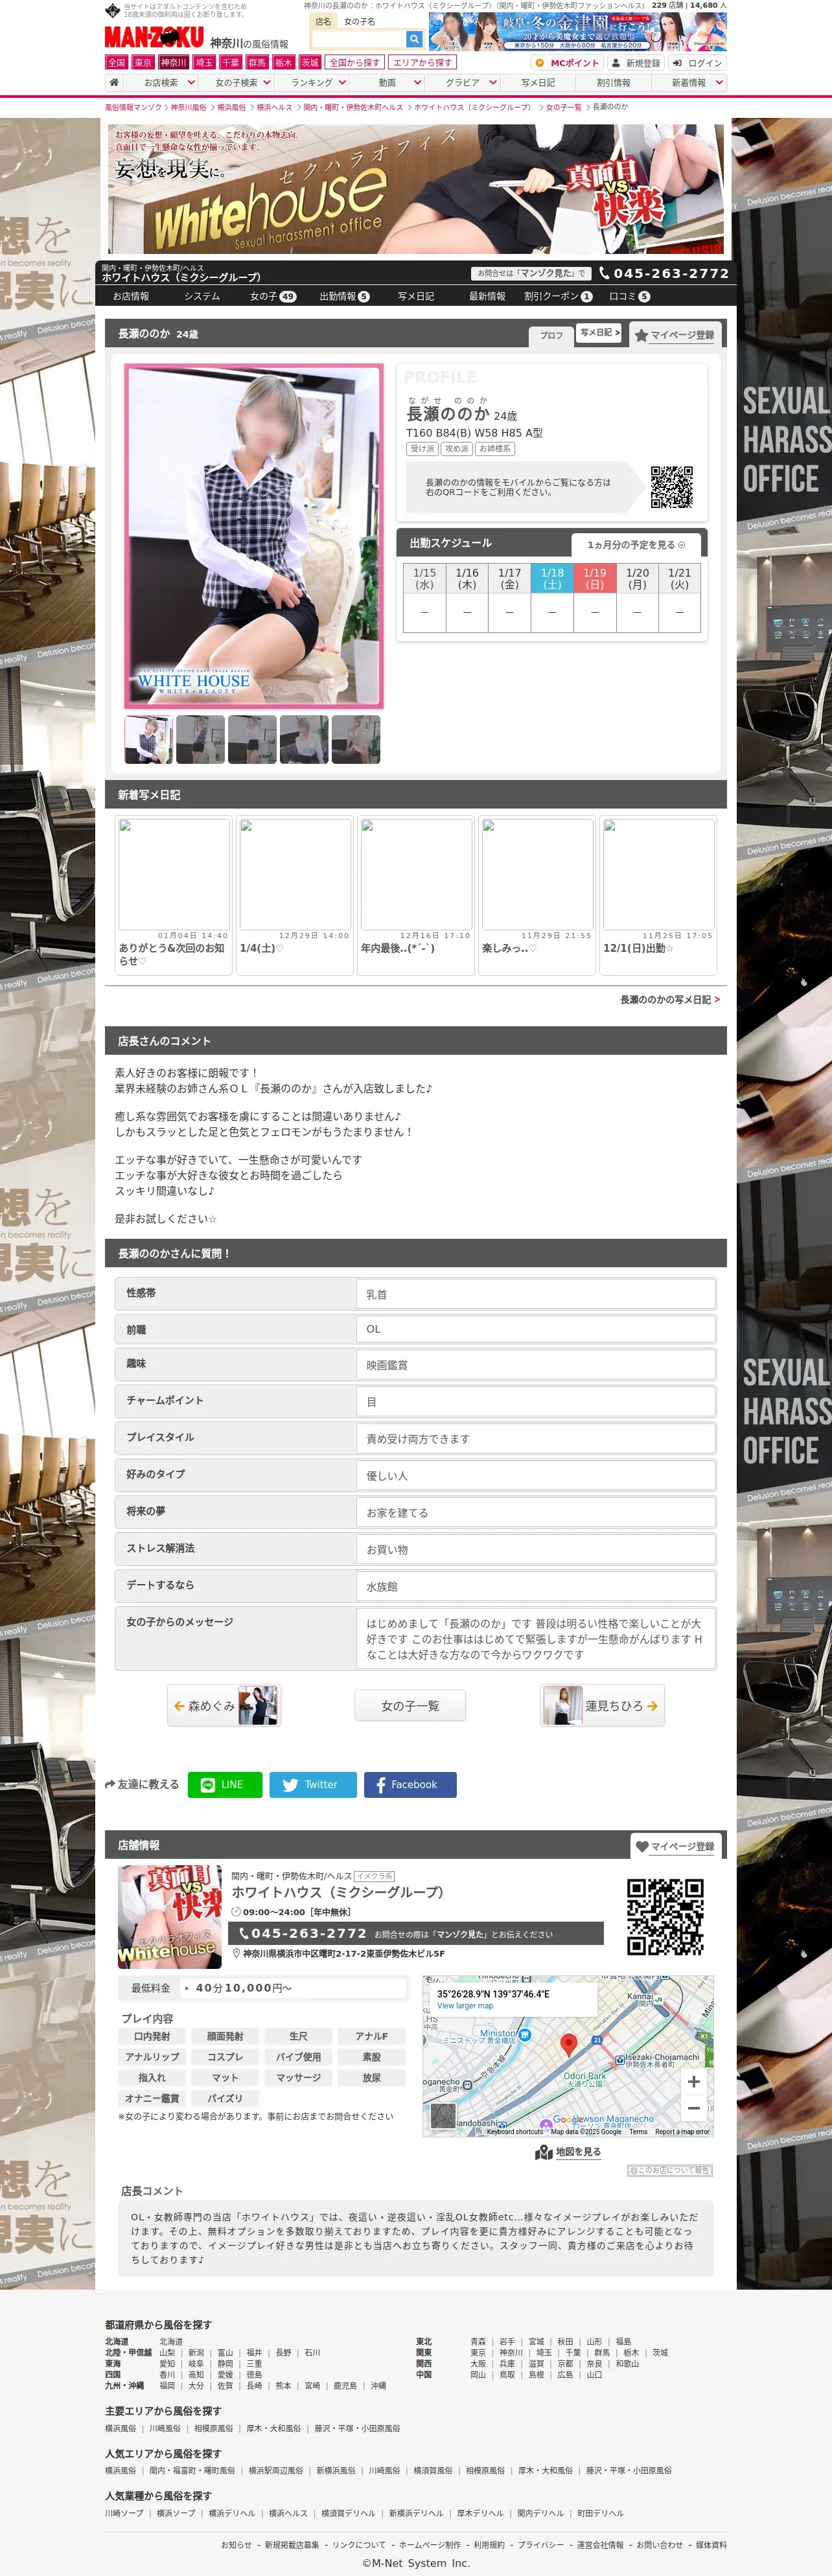The height and width of the screenshot is (2576, 832).
Task: Click the search magnifier icon in header
Action: tap(414, 39)
